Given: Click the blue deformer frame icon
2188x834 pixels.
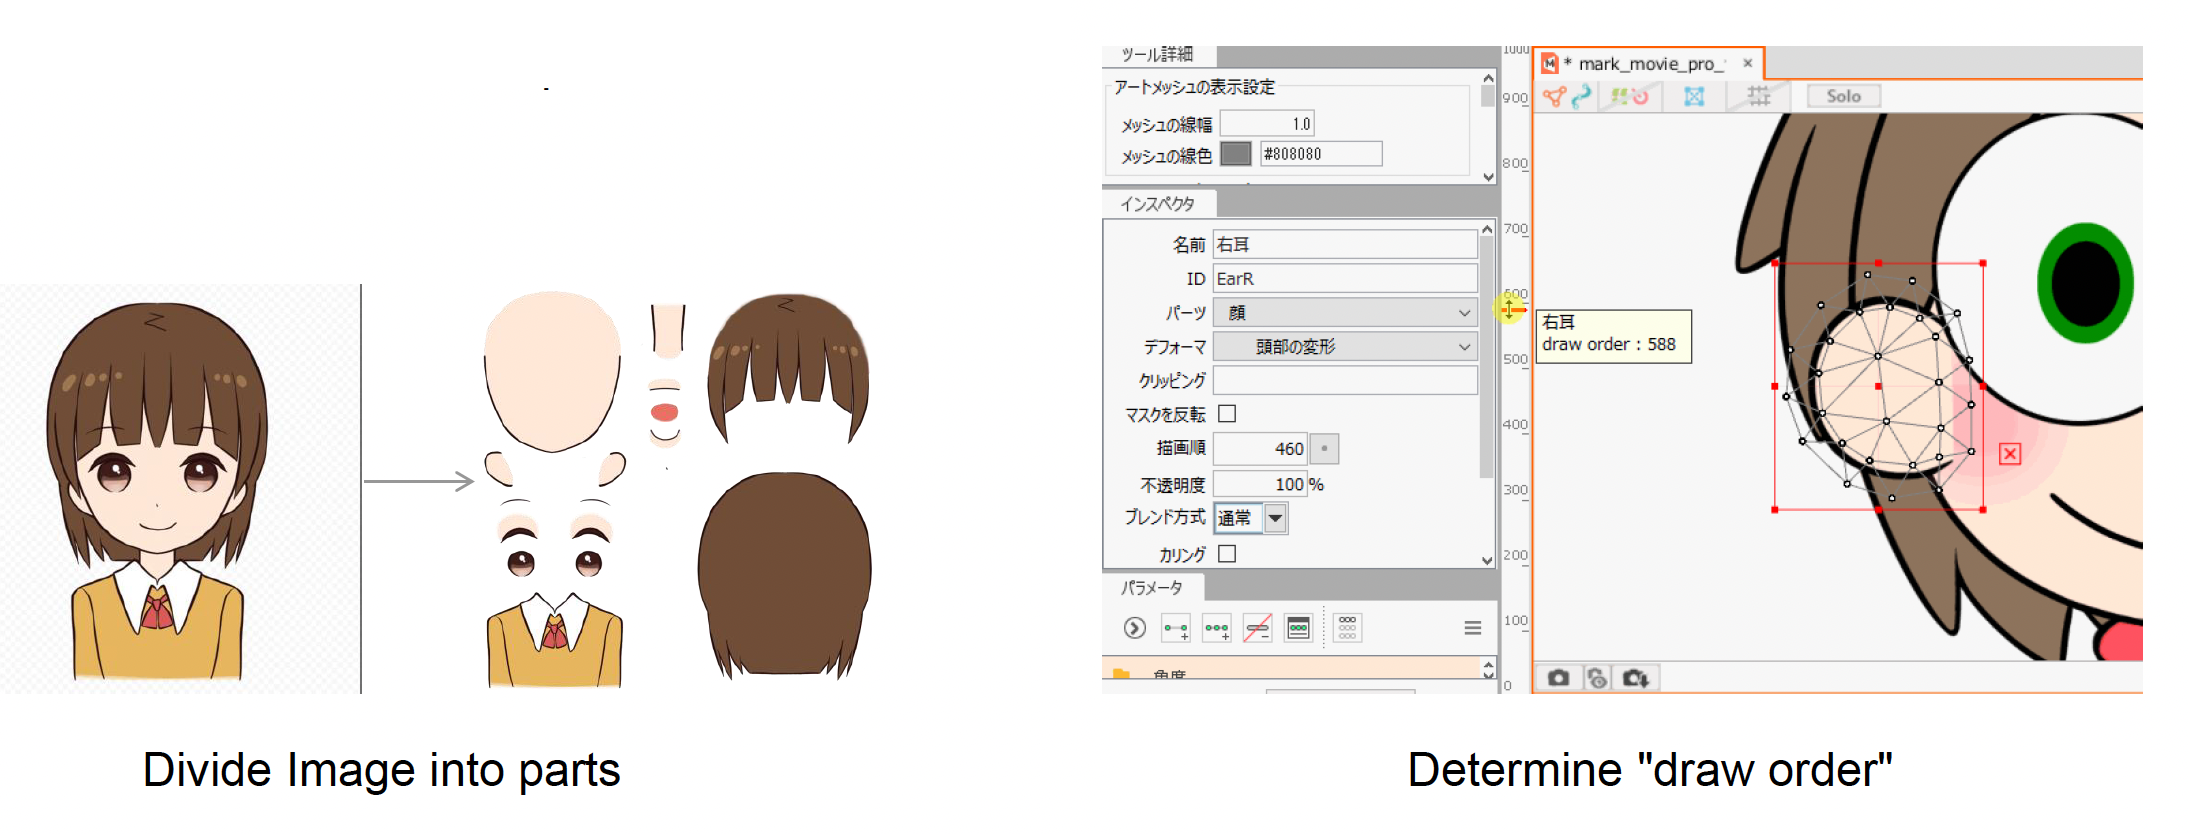Looking at the screenshot, I should tap(1694, 96).
